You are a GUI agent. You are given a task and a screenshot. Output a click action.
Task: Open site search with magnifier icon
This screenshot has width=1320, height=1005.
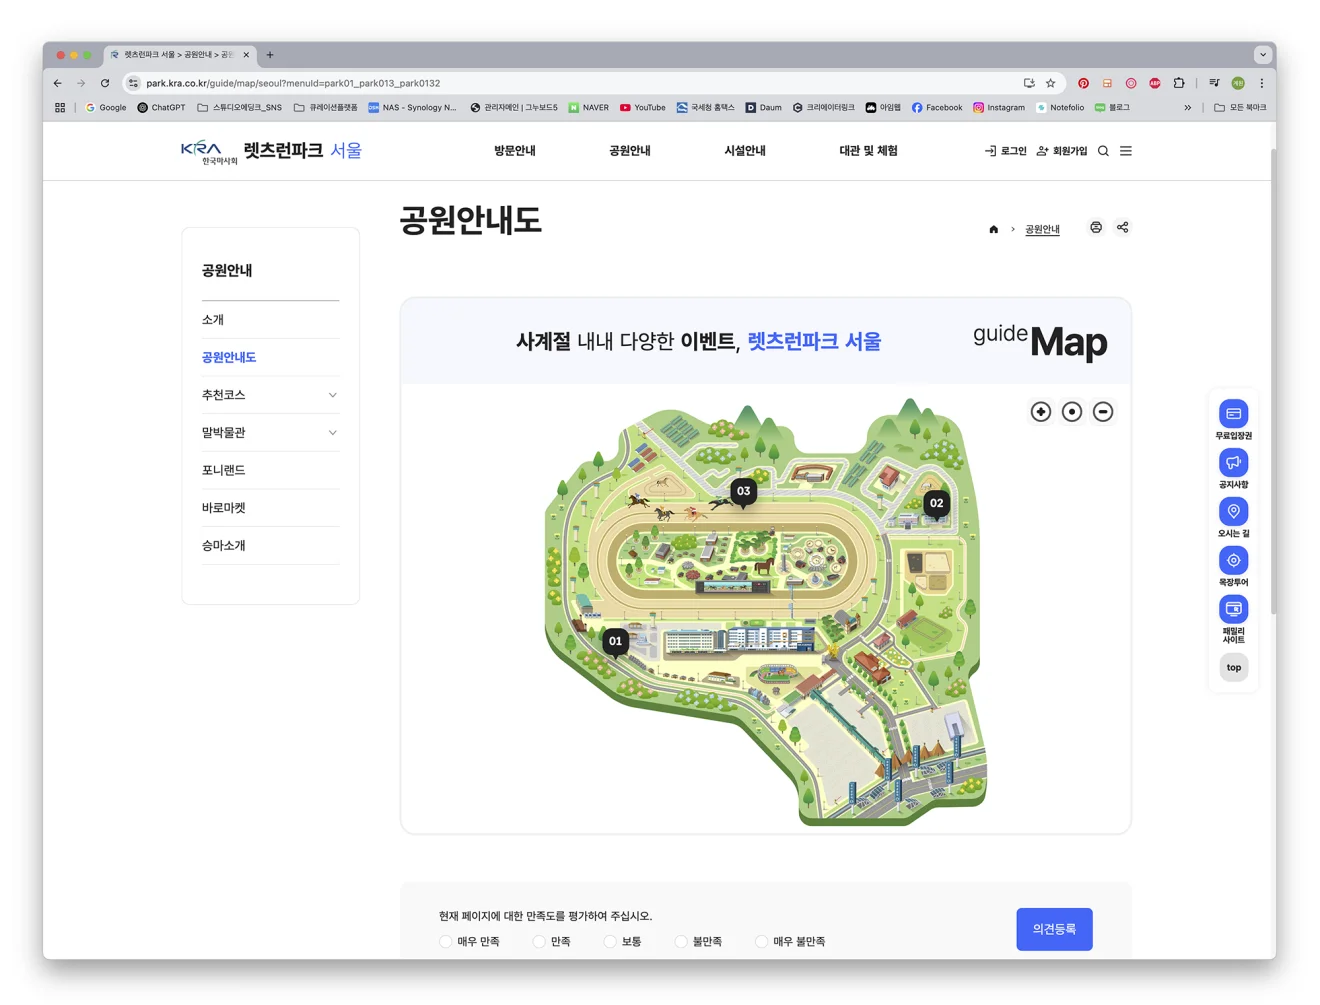click(x=1103, y=151)
